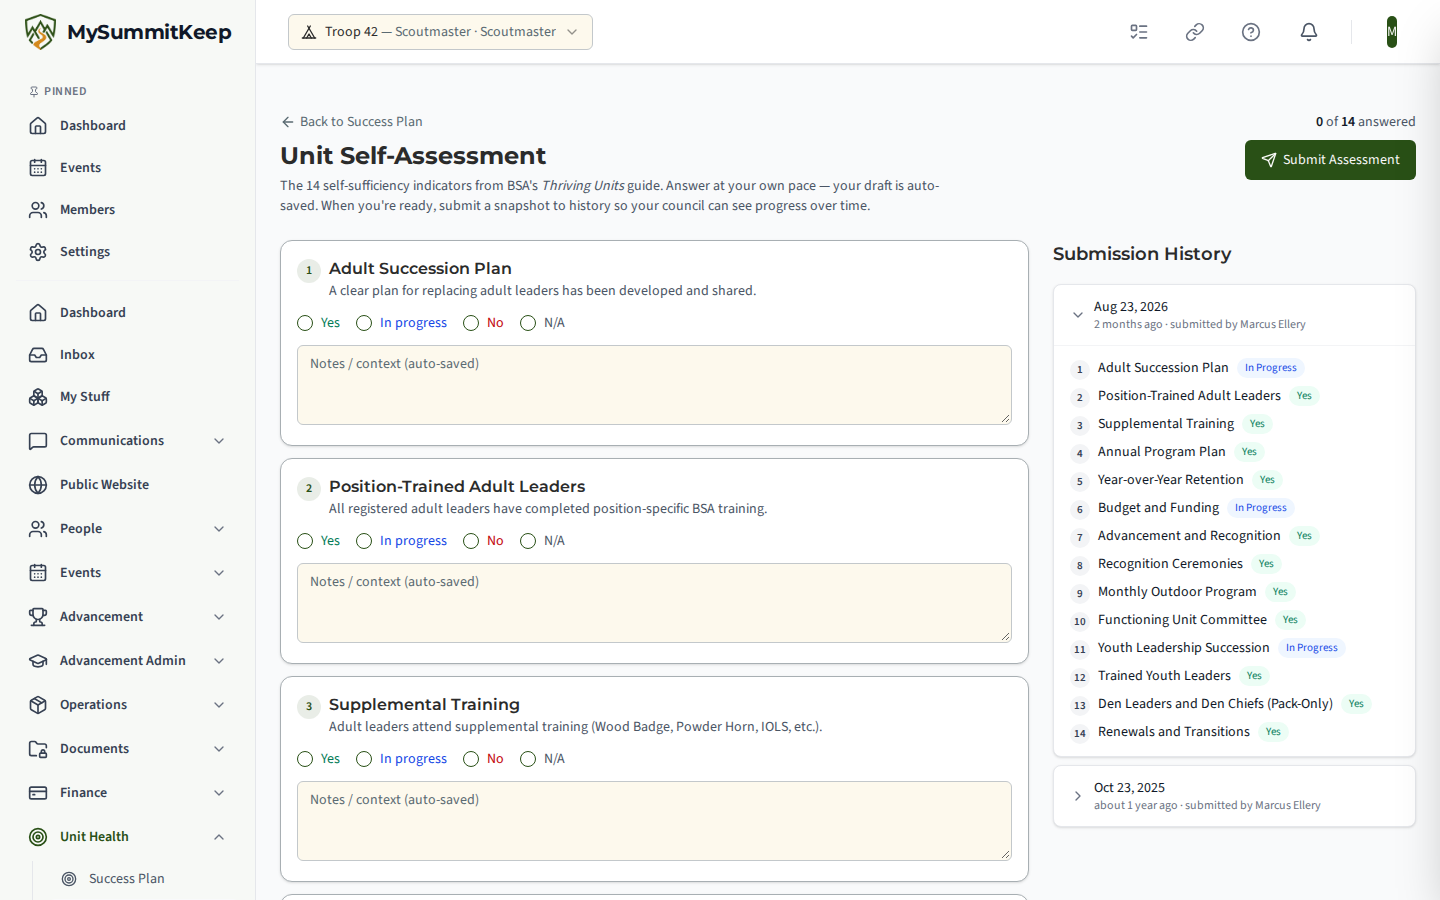
Task: Open Documents in the sidebar
Action: click(x=128, y=748)
